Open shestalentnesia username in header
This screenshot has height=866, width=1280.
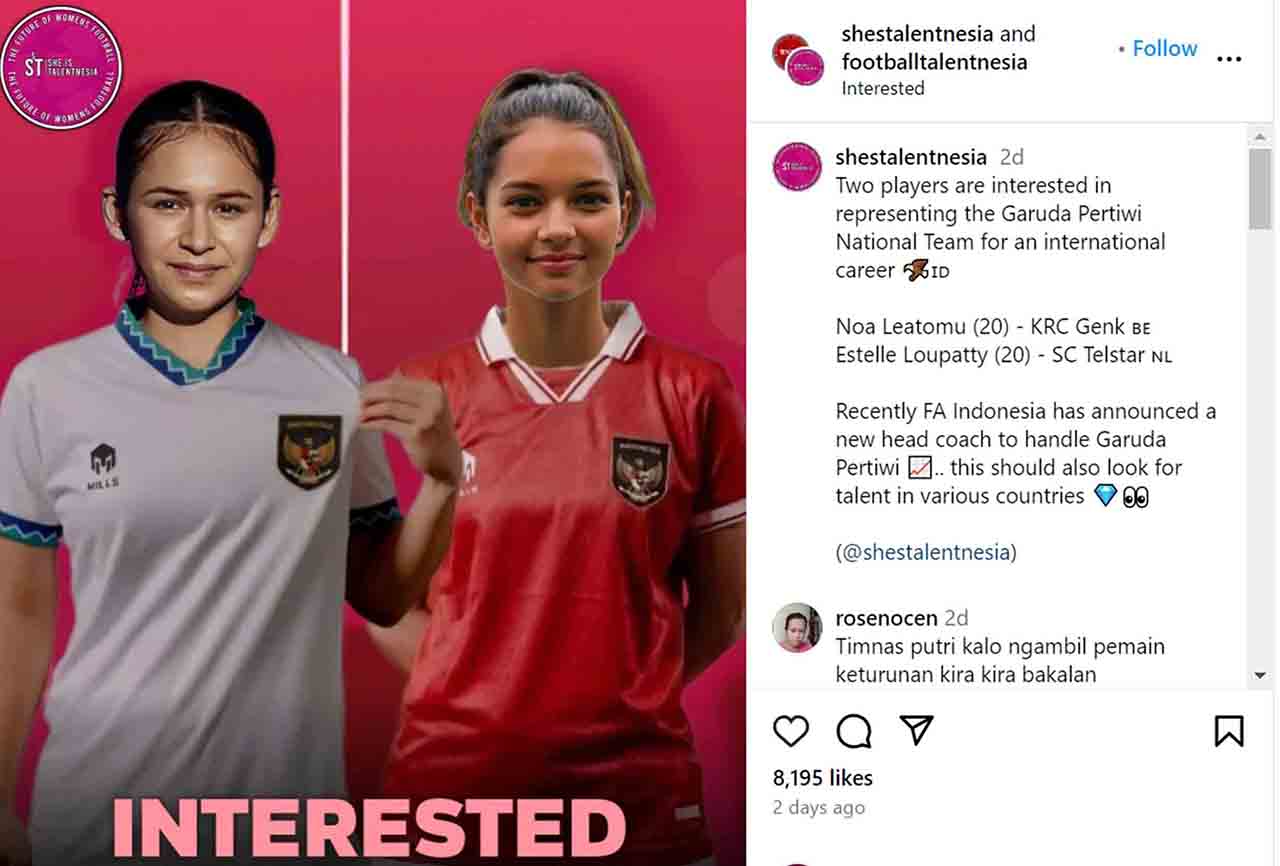(x=918, y=33)
